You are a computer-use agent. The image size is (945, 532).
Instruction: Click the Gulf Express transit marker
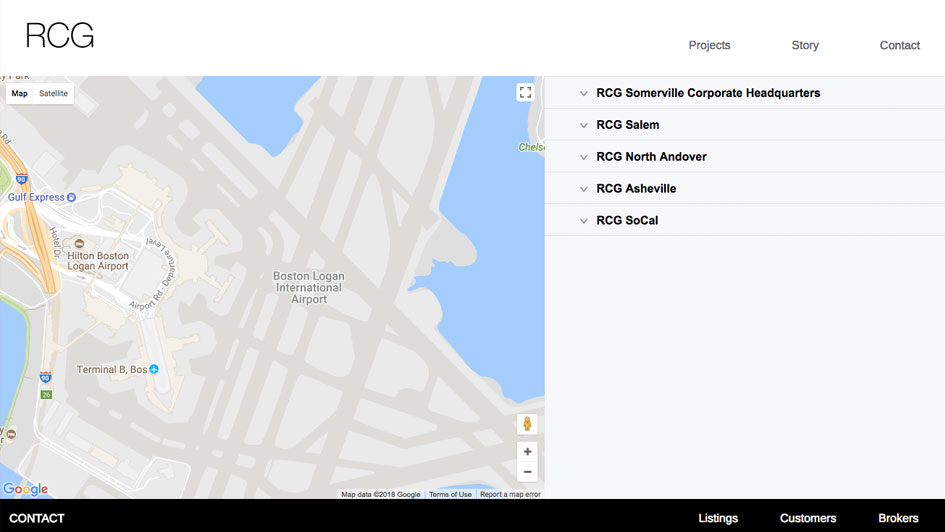tap(71, 197)
